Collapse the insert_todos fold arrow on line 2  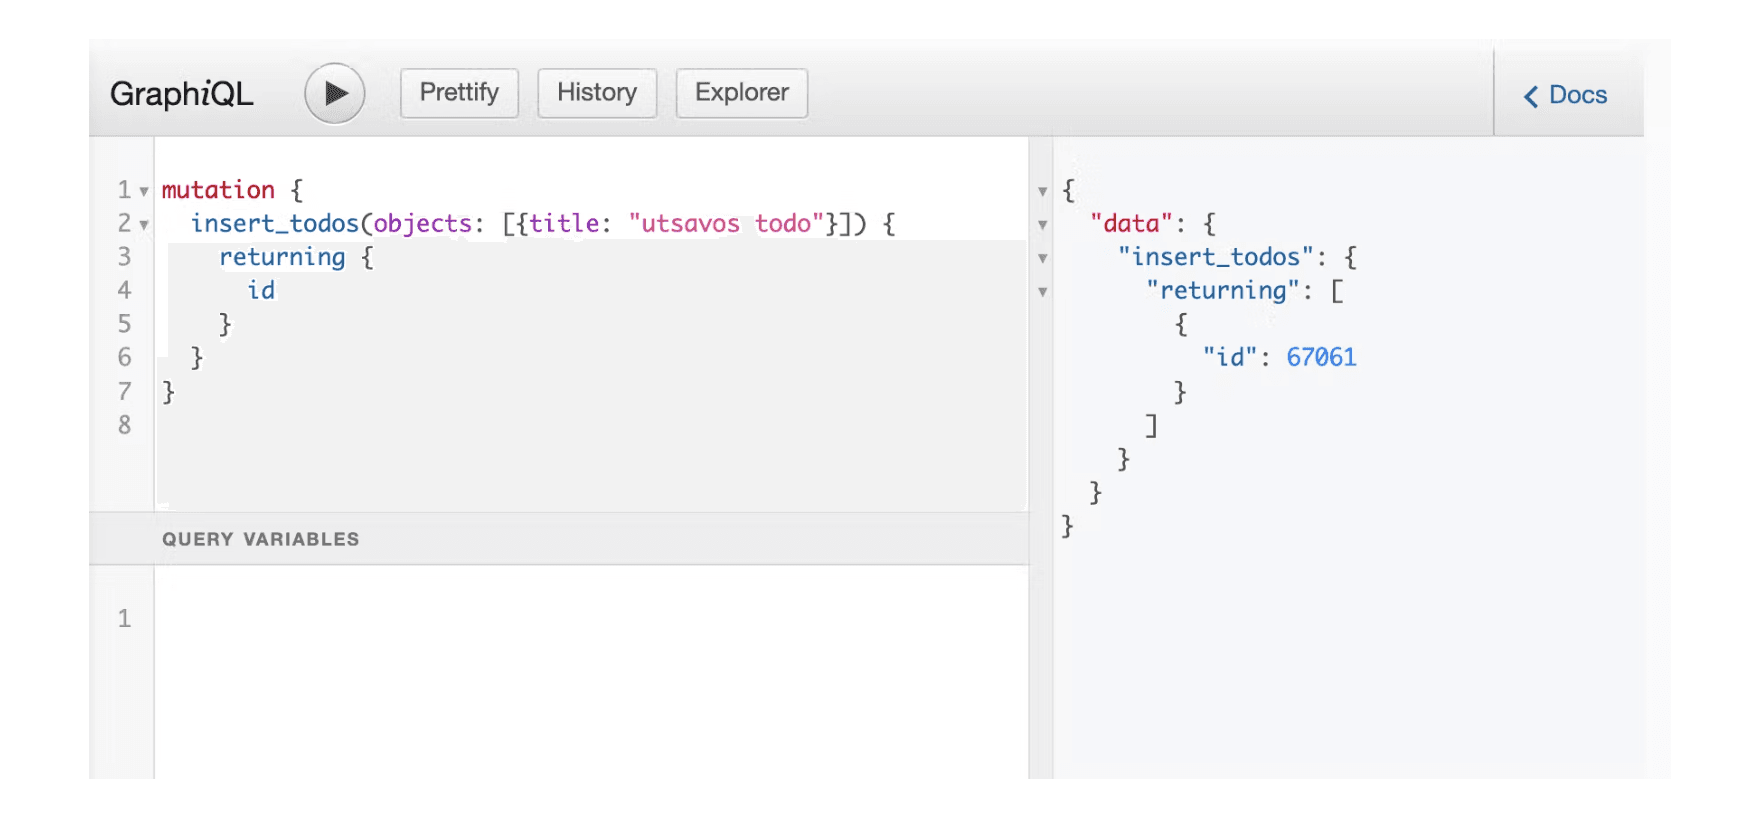[x=144, y=225]
